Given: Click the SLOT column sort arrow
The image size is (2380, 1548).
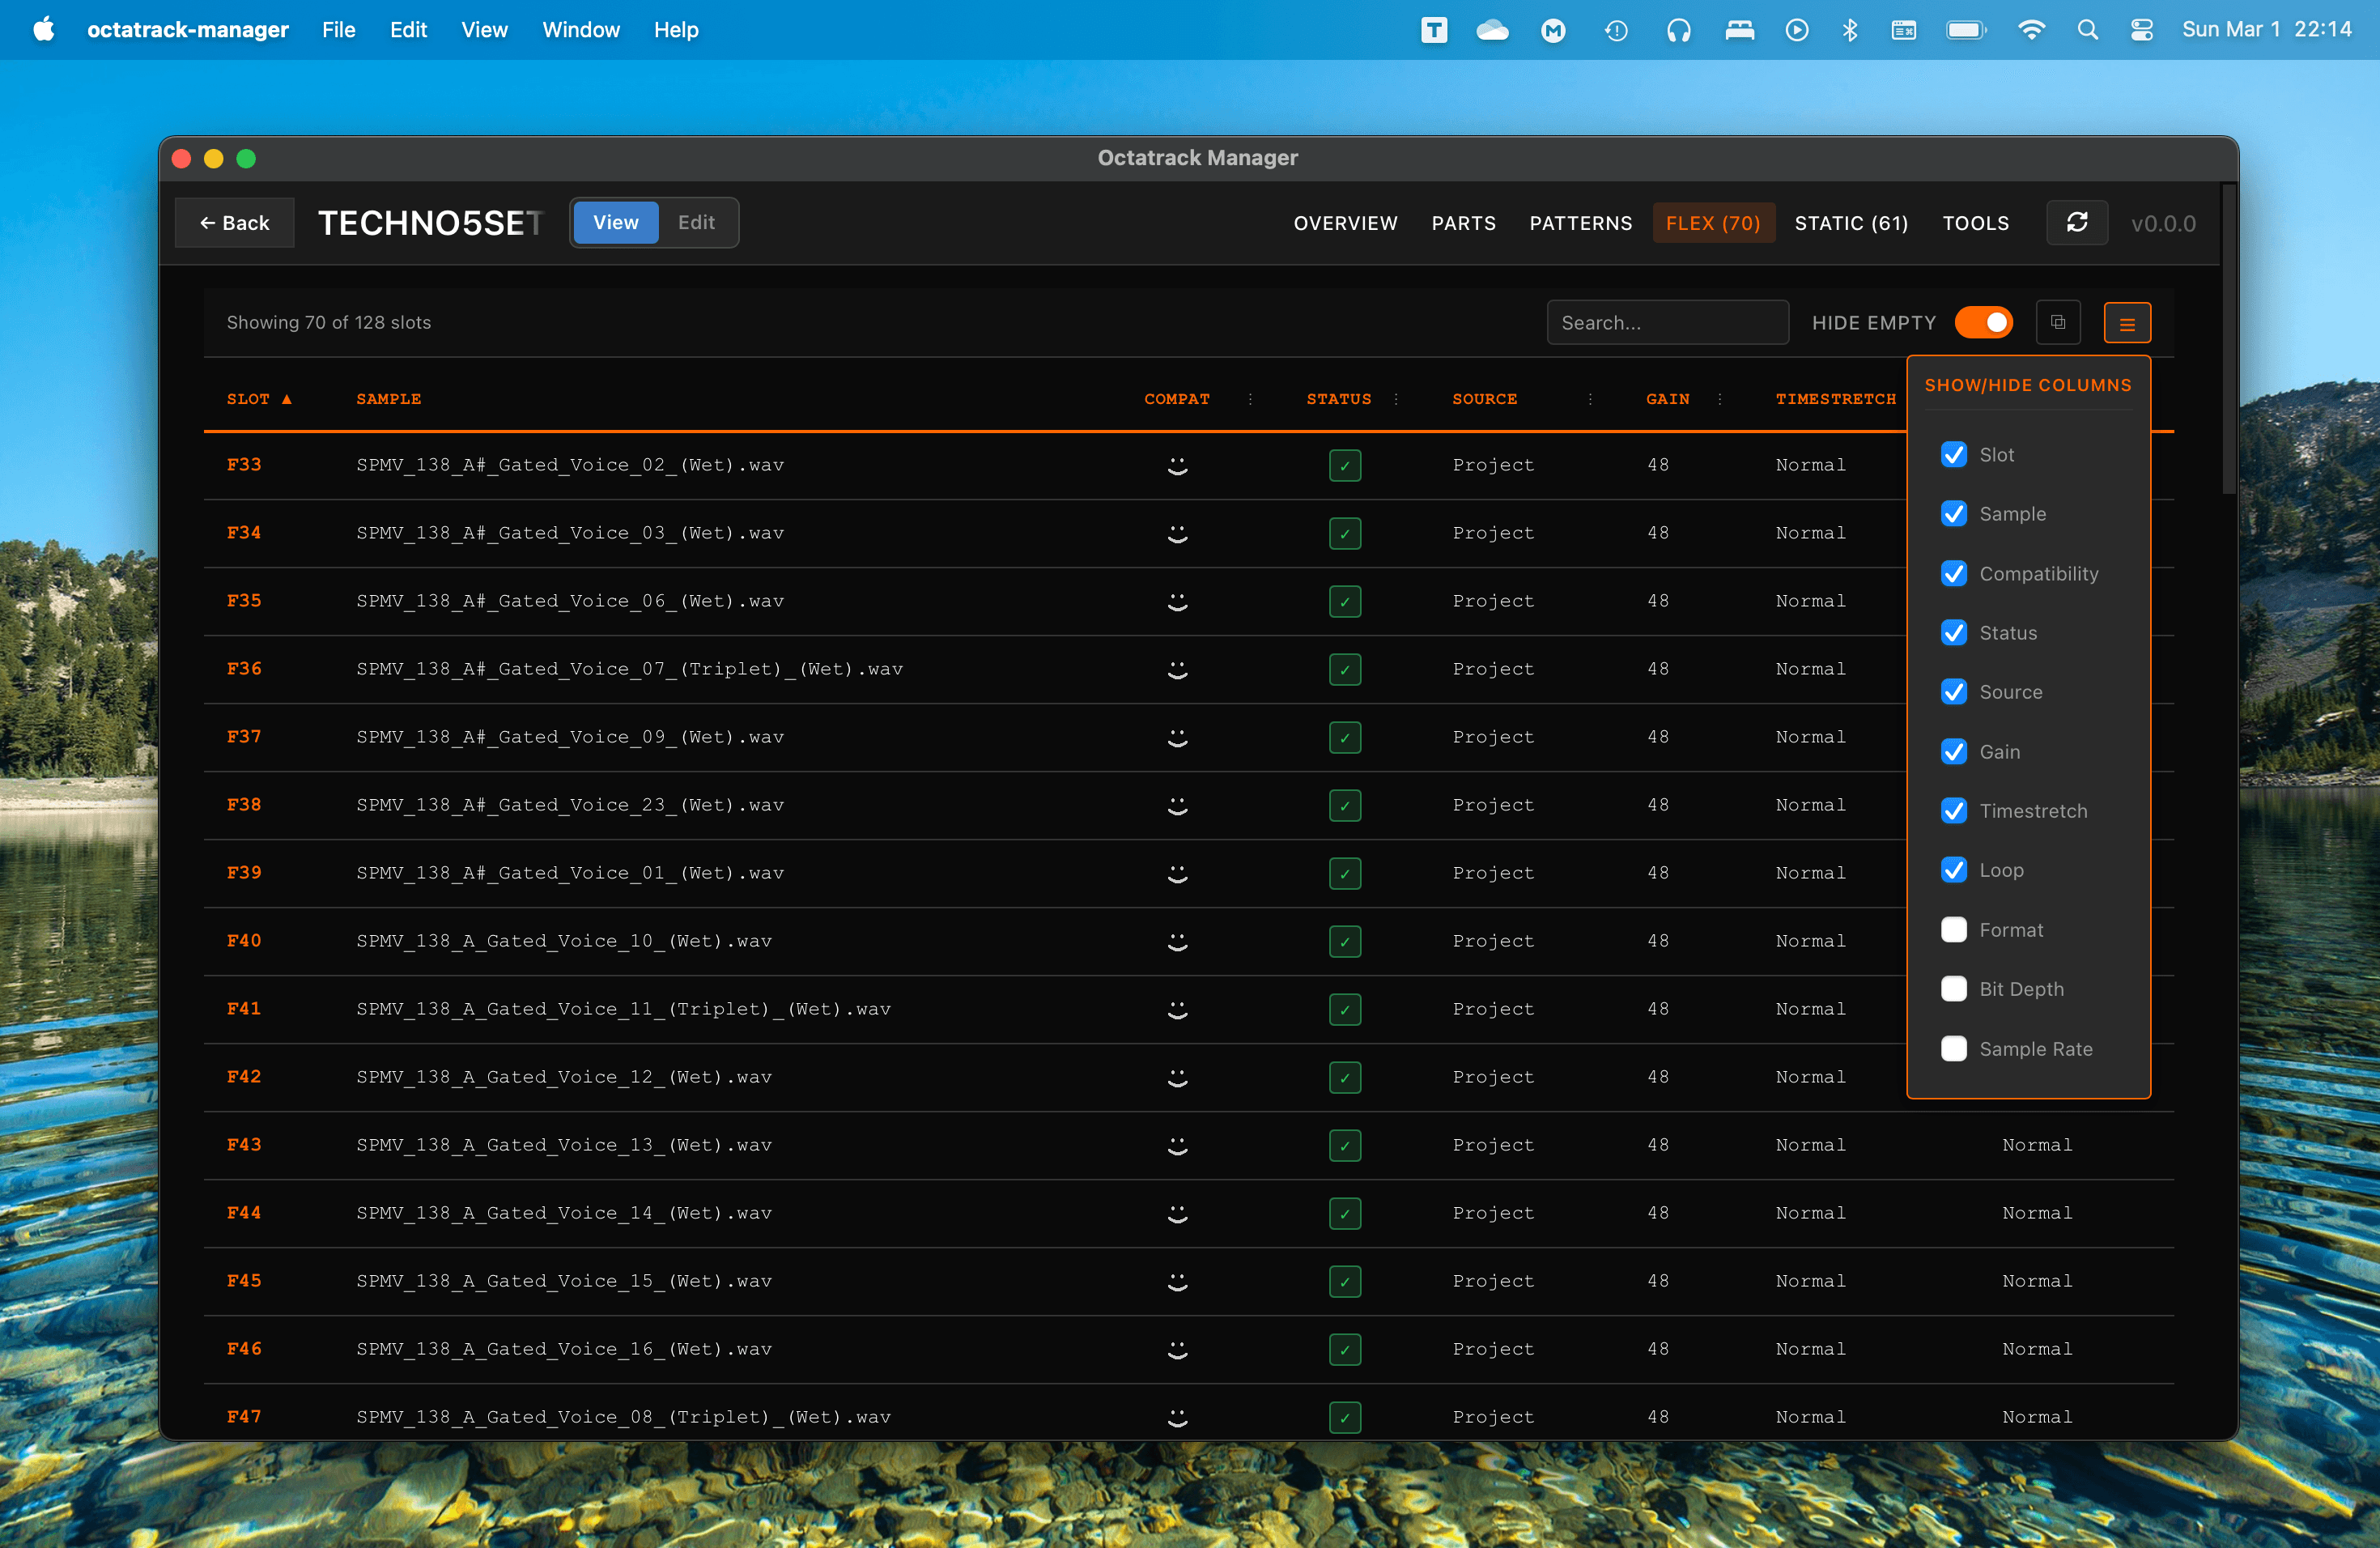Looking at the screenshot, I should (286, 398).
